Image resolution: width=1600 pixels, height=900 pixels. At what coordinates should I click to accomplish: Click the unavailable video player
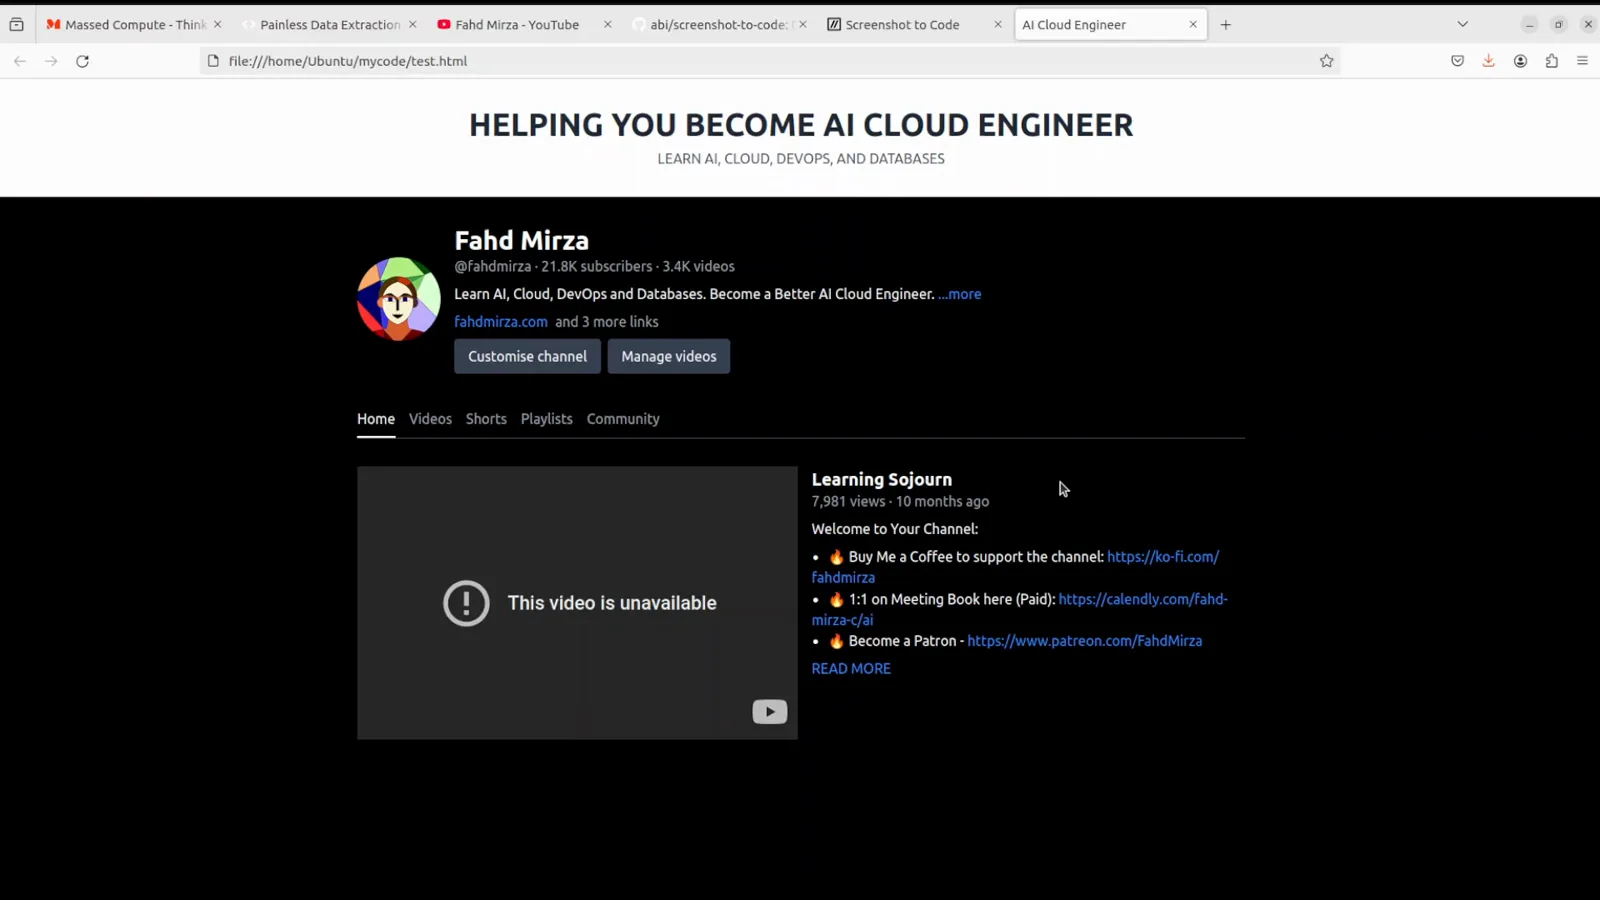point(577,603)
